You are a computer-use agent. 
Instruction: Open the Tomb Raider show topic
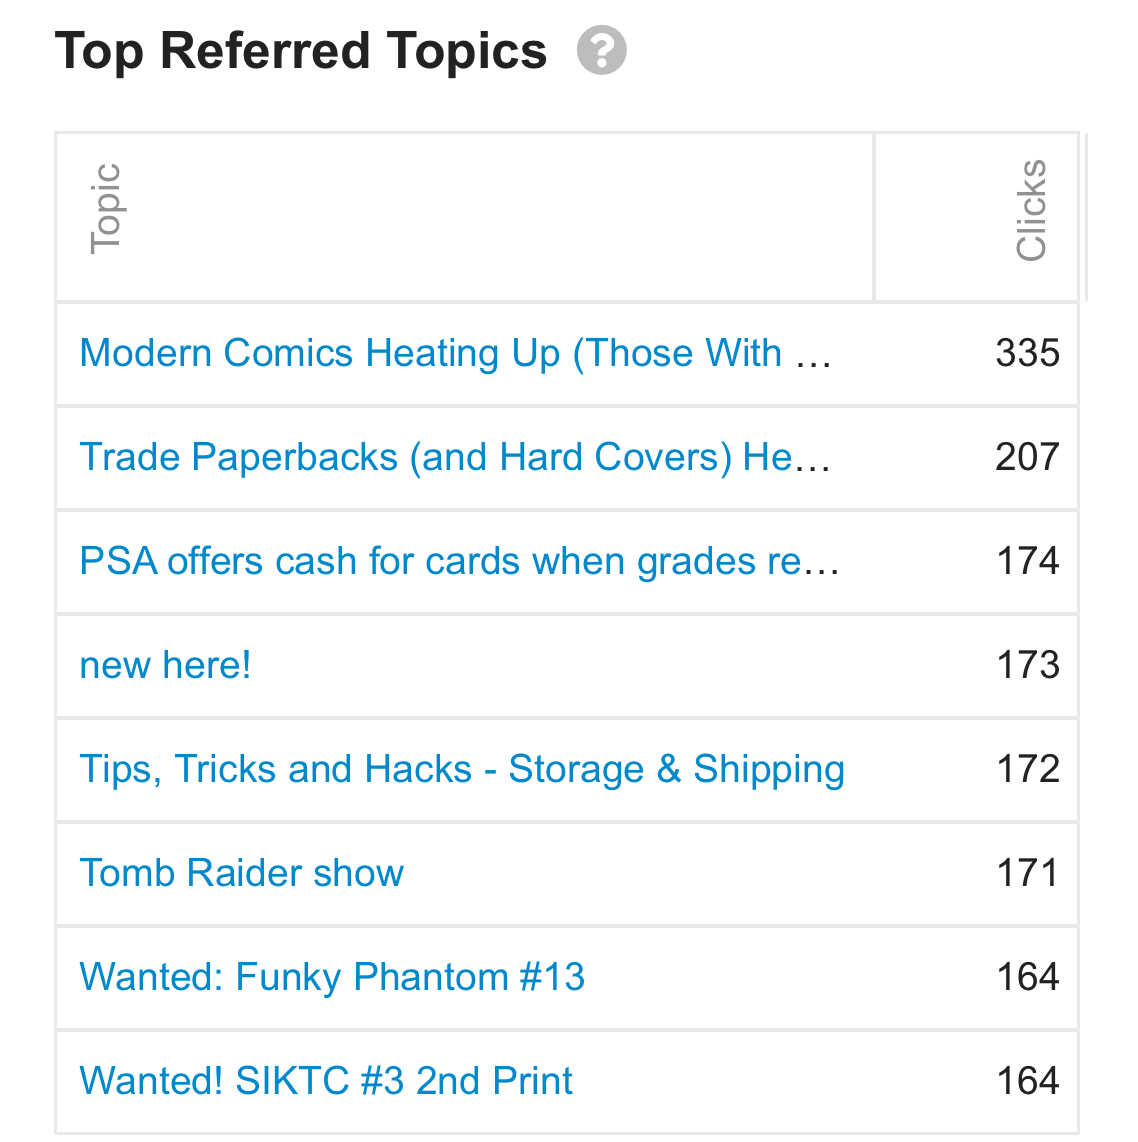(242, 873)
